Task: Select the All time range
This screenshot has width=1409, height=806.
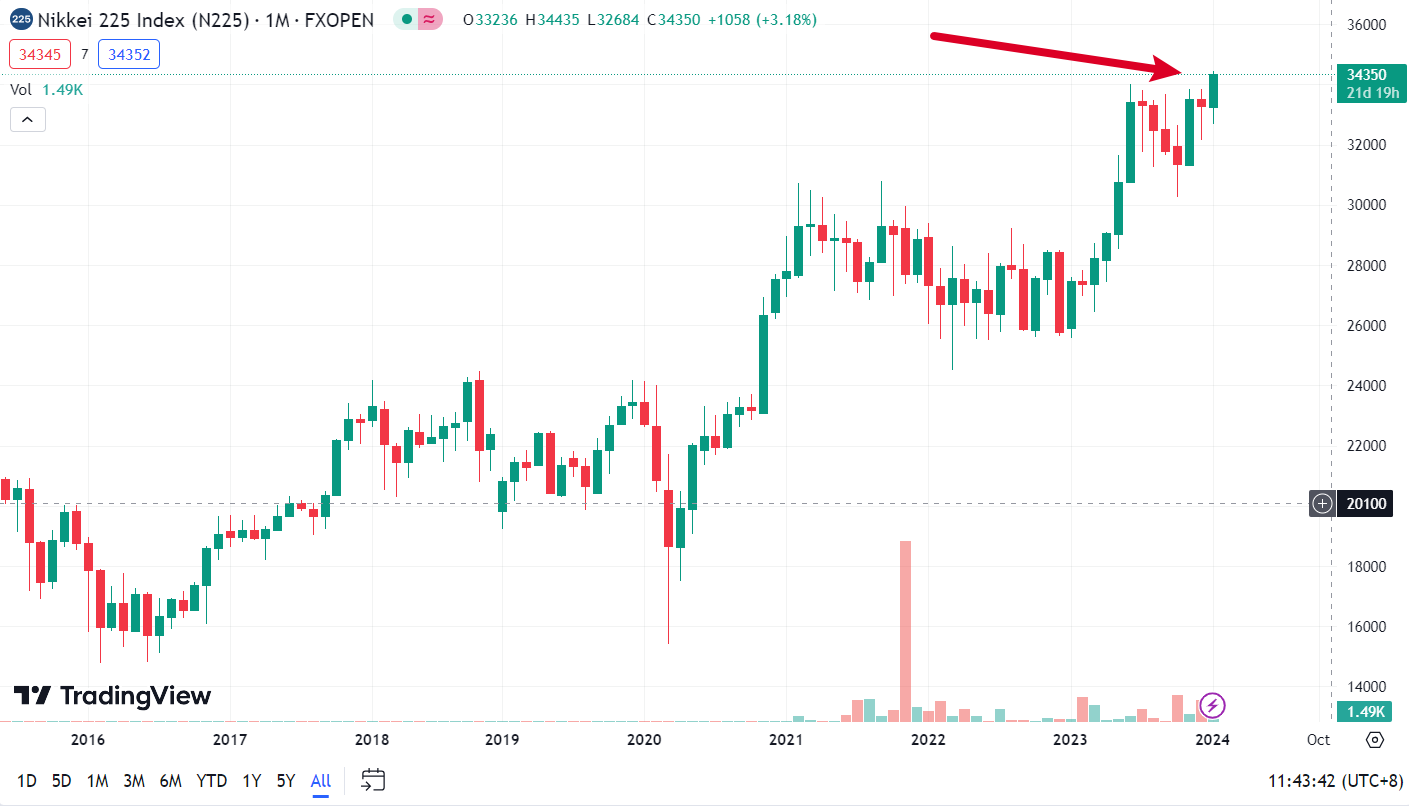Action: pyautogui.click(x=321, y=781)
